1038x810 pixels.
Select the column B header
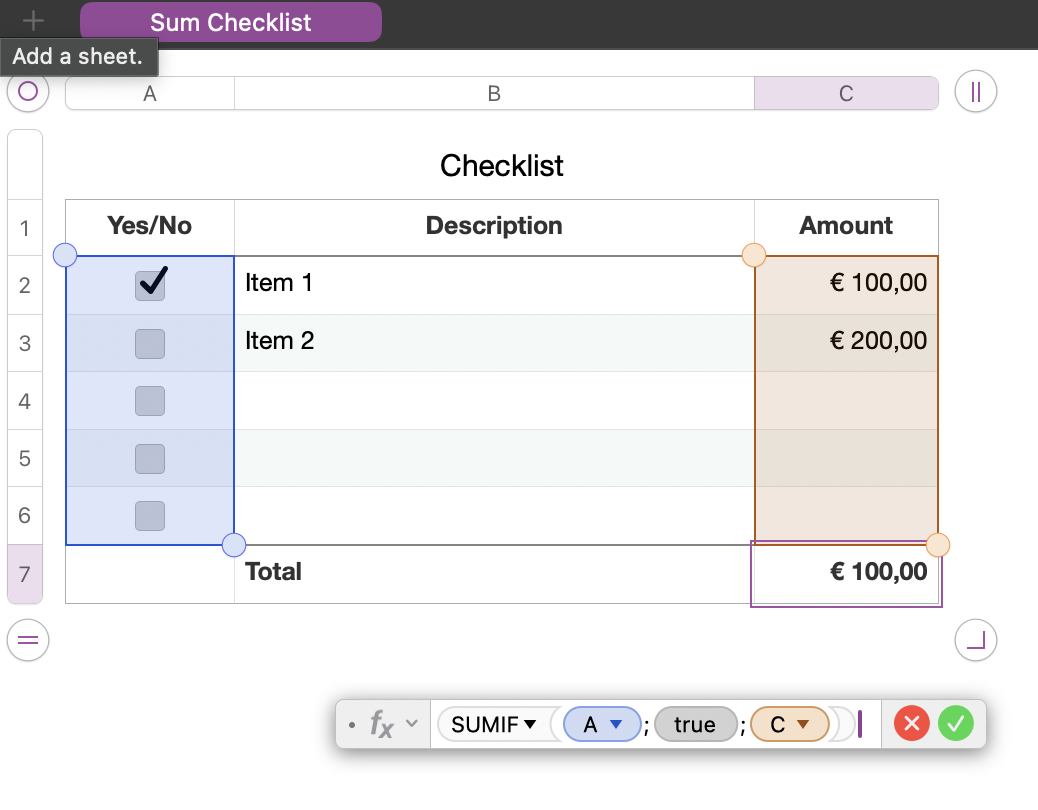coord(494,93)
